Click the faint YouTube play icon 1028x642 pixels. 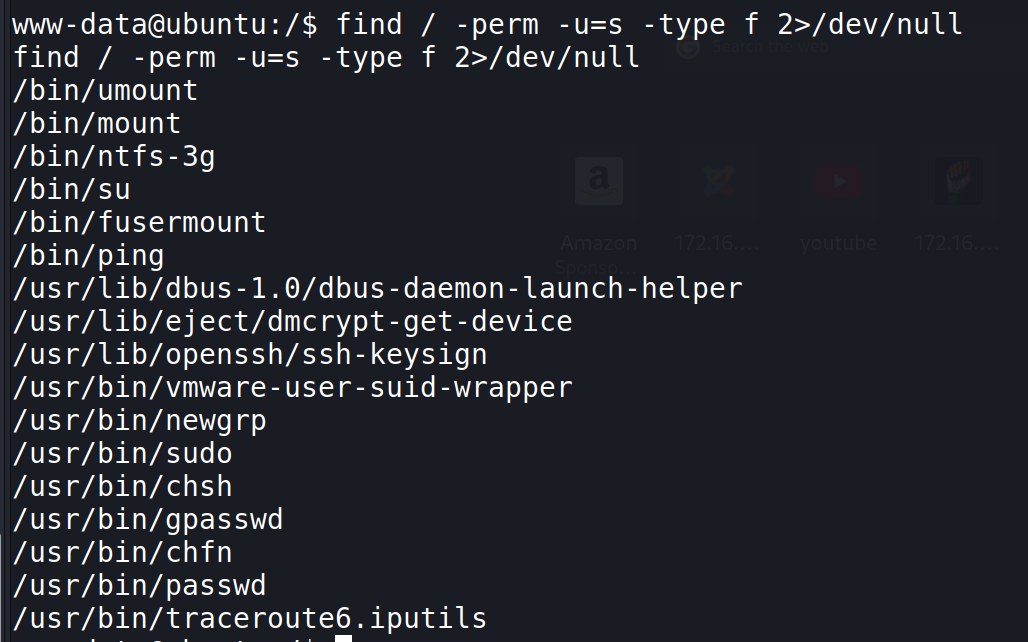pos(839,180)
